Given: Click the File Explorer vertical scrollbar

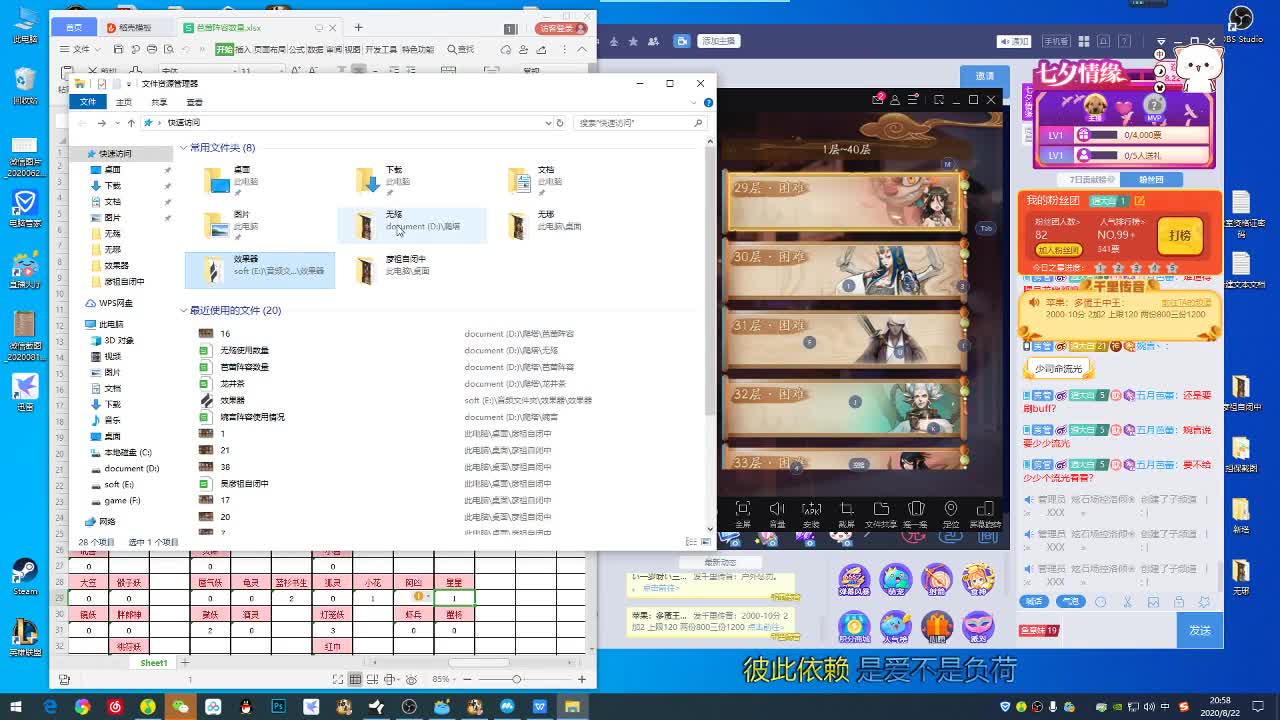Looking at the screenshot, I should pyautogui.click(x=710, y=280).
